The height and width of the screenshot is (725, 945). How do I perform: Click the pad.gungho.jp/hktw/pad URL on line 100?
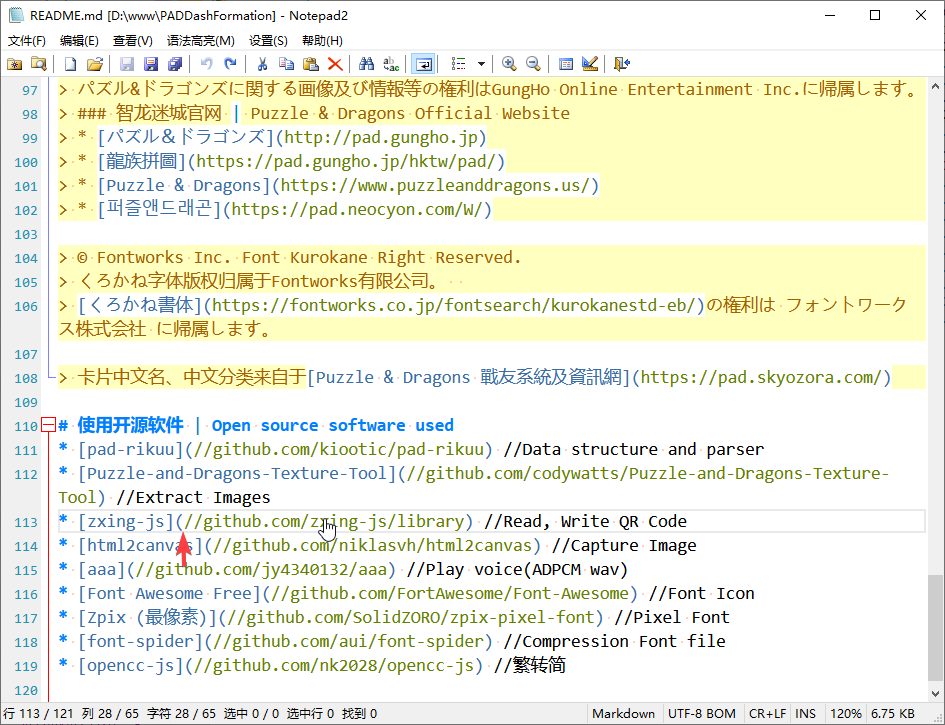coord(346,162)
